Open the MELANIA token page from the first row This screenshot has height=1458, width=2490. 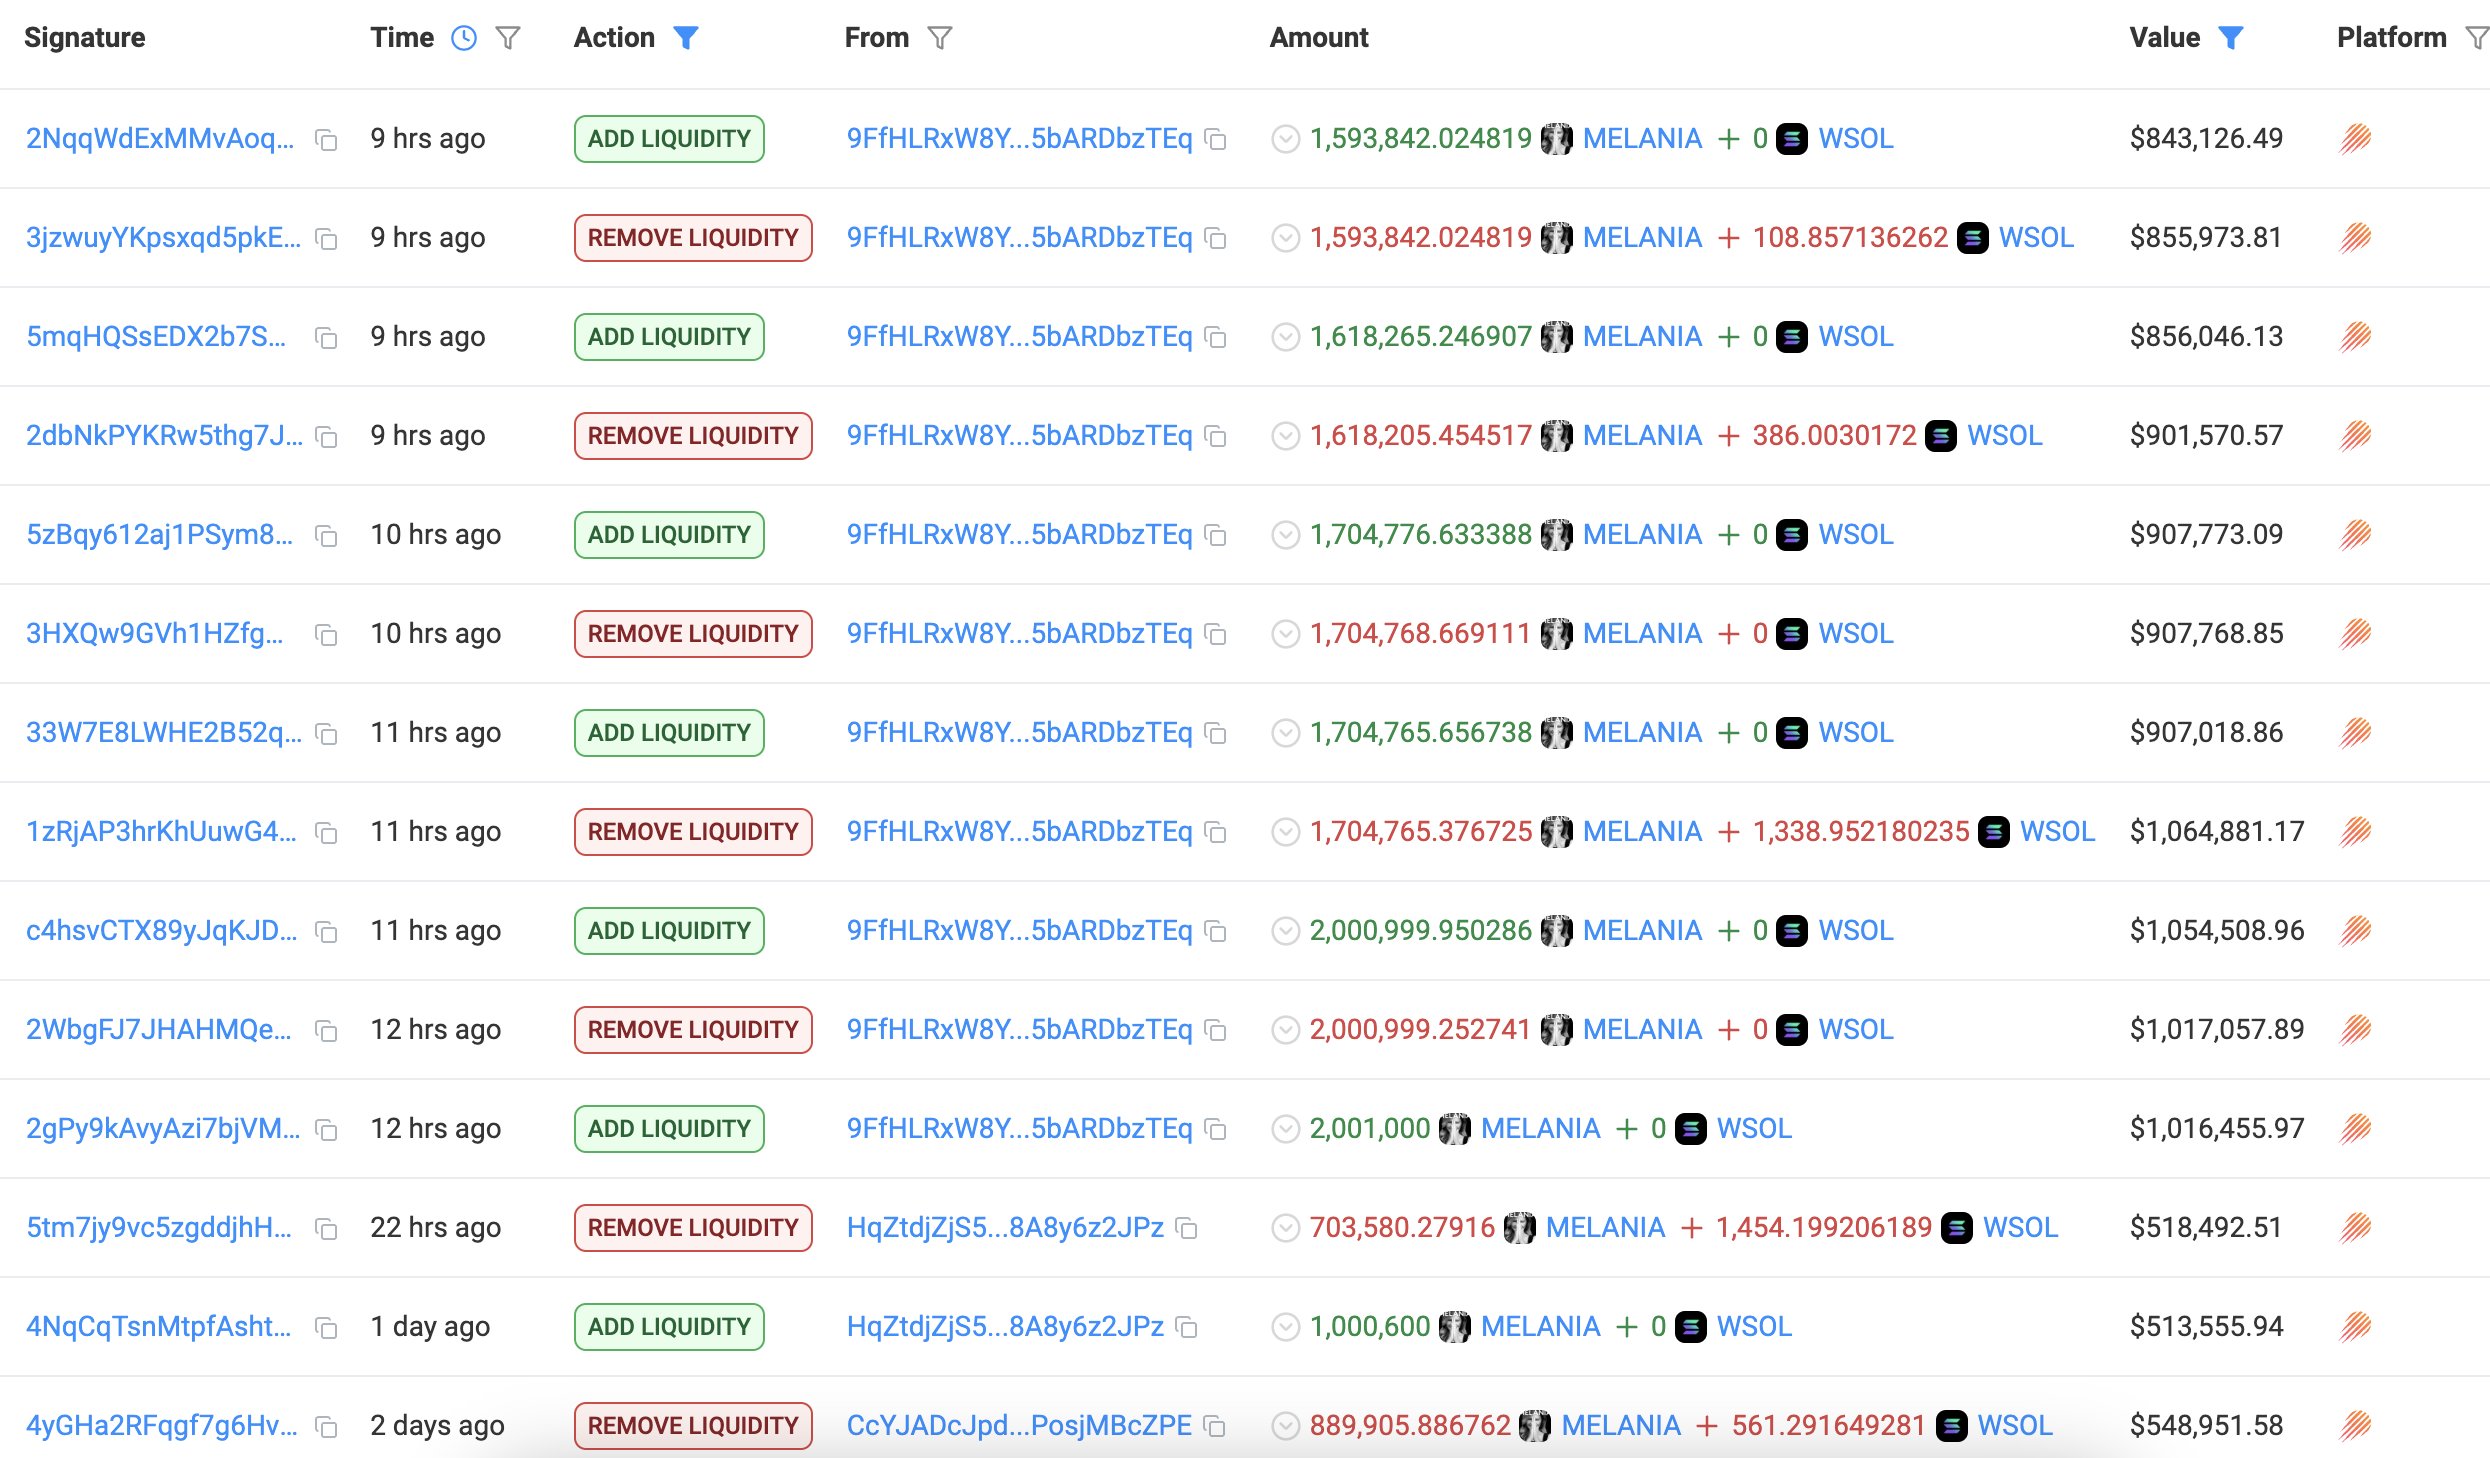[x=1642, y=140]
